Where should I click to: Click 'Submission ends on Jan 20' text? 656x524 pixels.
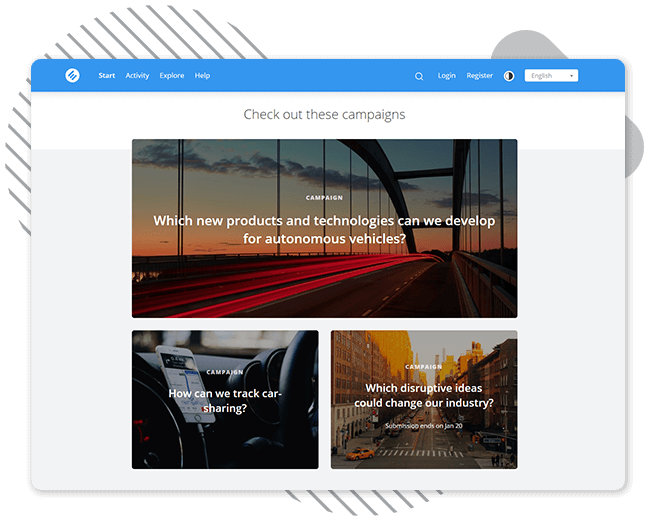(x=423, y=426)
